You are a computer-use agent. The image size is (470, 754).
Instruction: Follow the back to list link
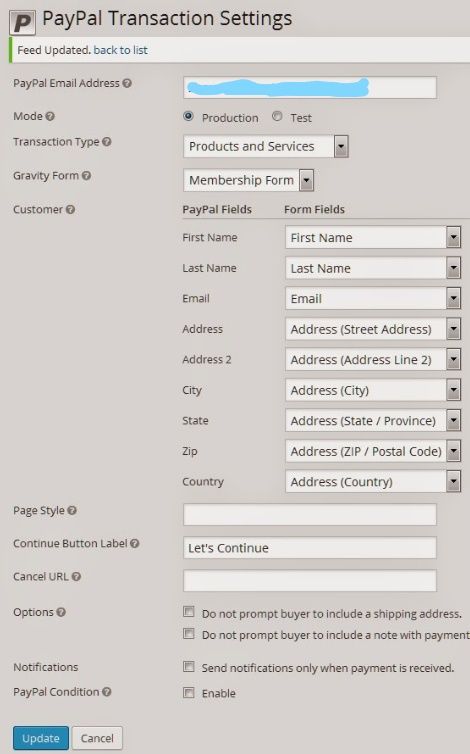point(120,50)
